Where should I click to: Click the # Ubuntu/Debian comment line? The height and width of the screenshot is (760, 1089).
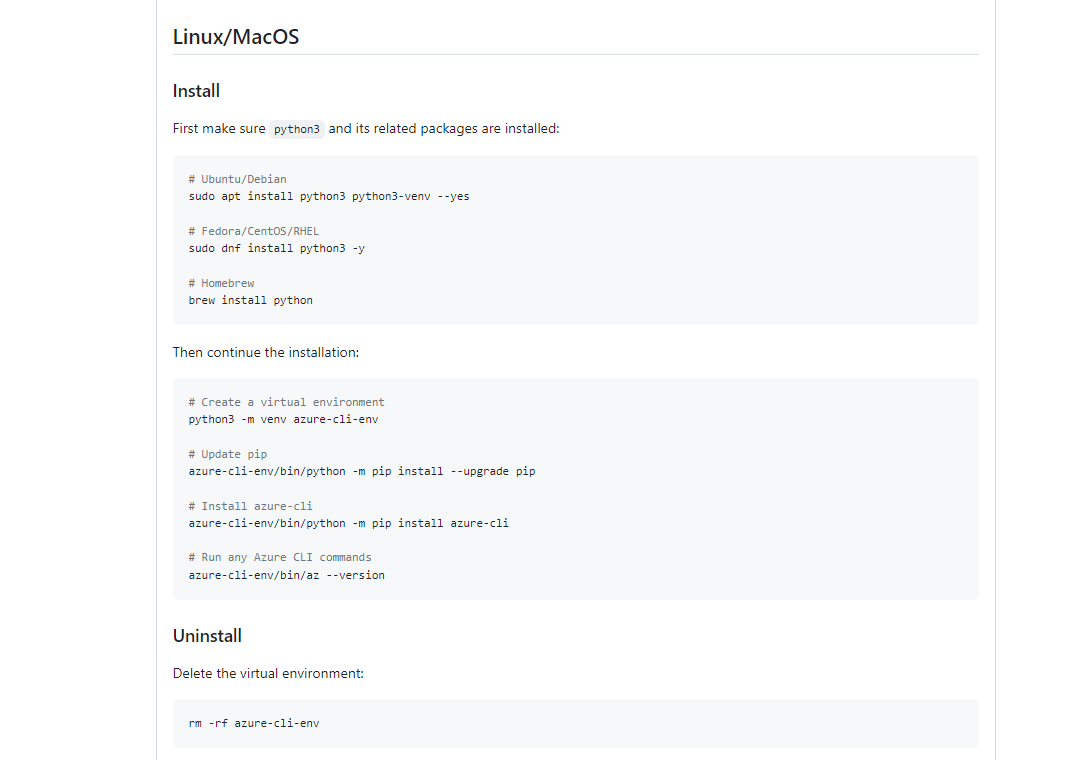(x=237, y=178)
